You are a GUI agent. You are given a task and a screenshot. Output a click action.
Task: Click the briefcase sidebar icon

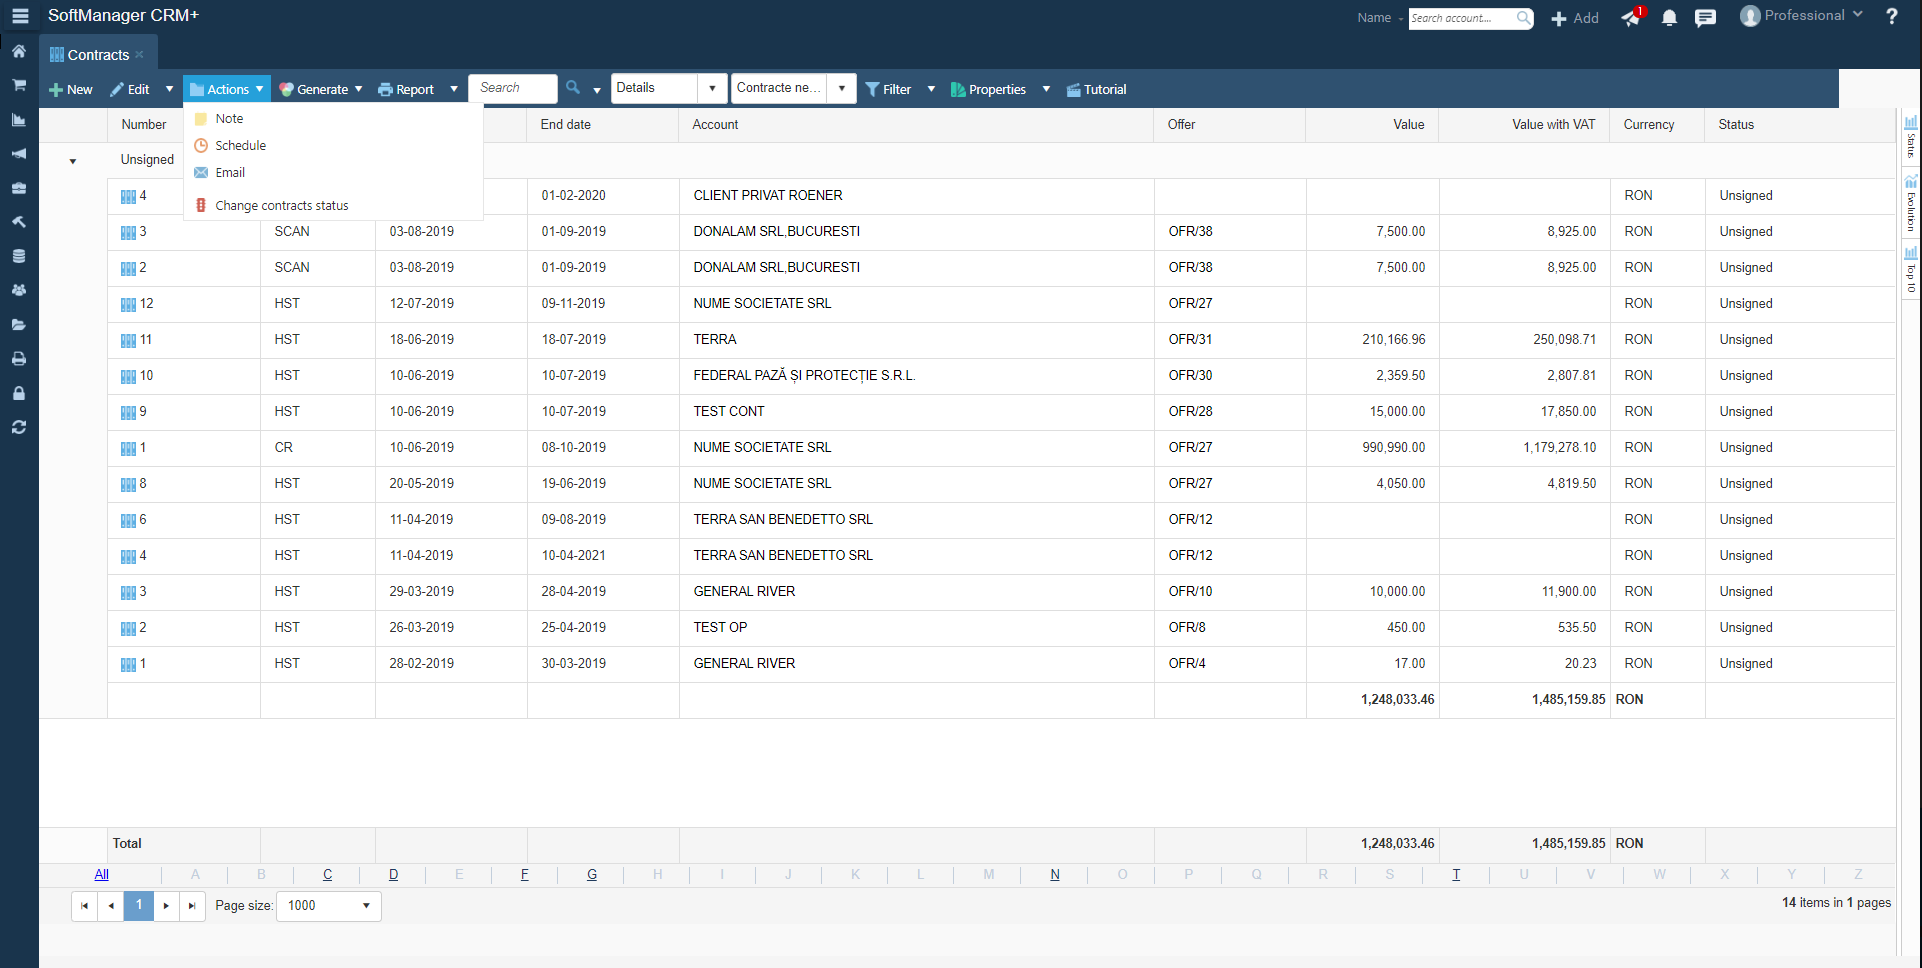tap(19, 188)
